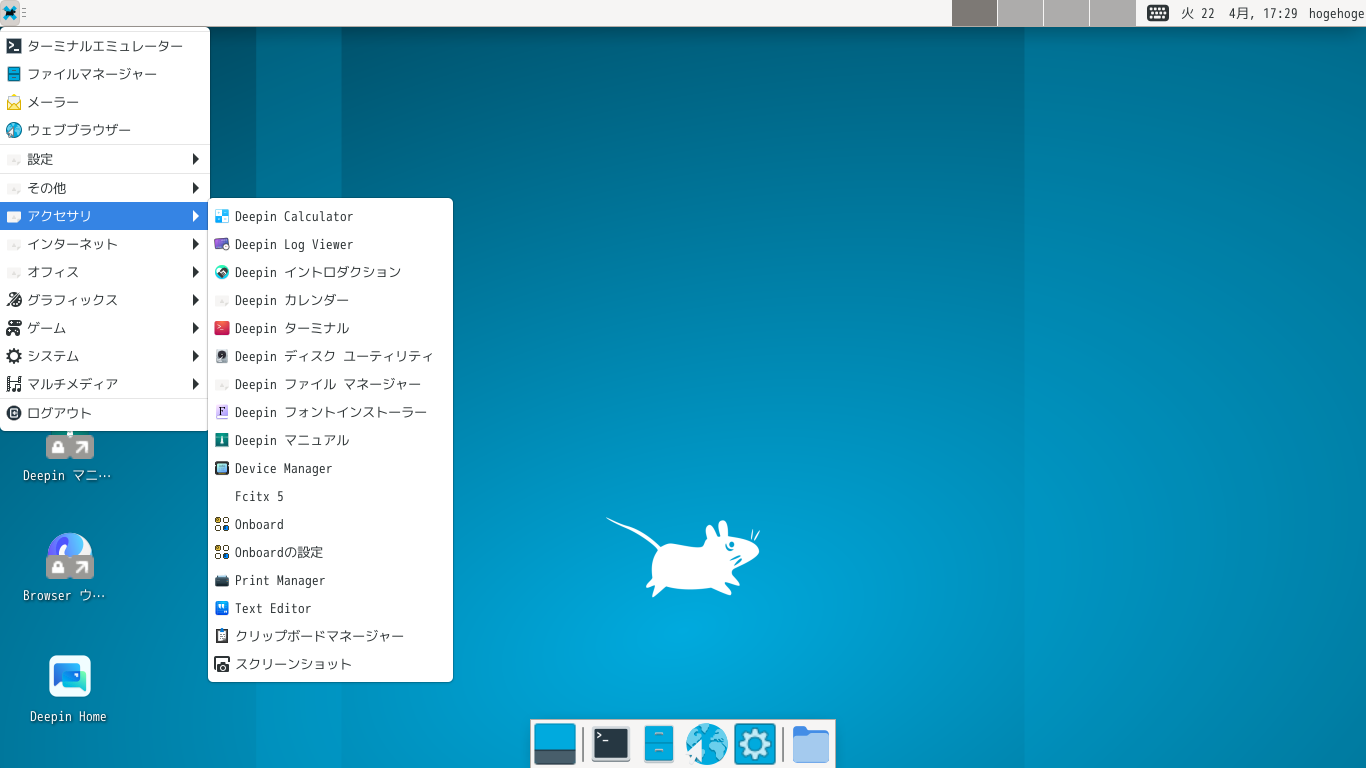
Task: Open the home folder icon in dock
Action: pos(811,744)
